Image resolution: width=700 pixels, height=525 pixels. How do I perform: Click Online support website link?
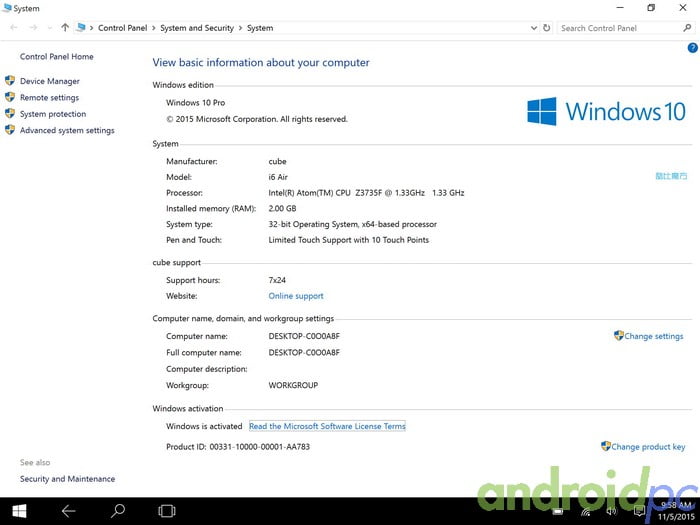pyautogui.click(x=296, y=296)
